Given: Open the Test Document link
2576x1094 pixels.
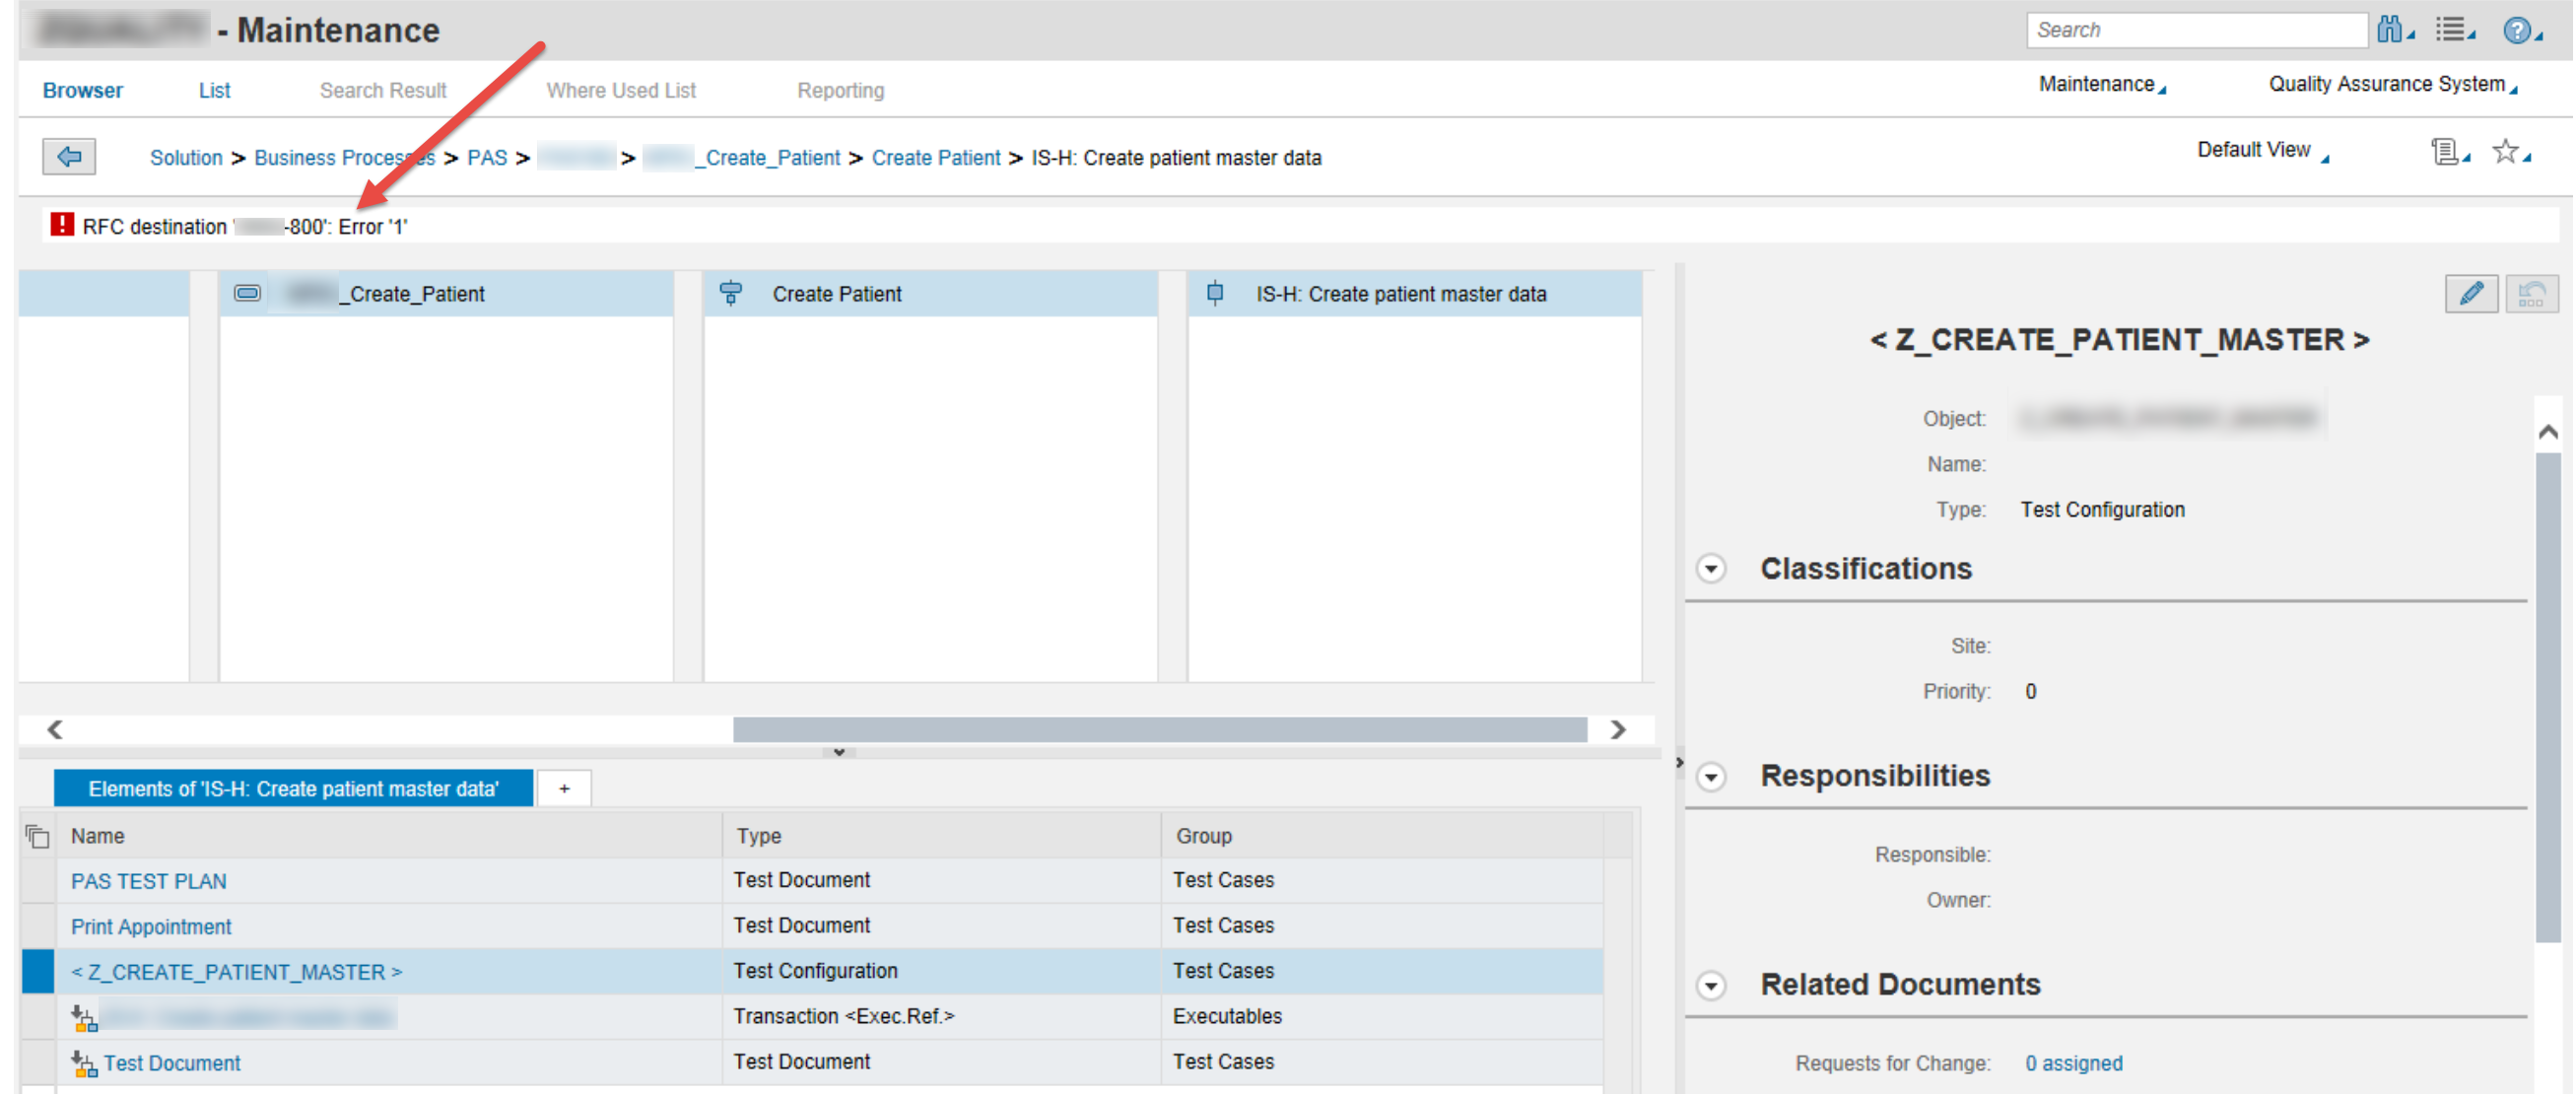Looking at the screenshot, I should pos(172,1063).
